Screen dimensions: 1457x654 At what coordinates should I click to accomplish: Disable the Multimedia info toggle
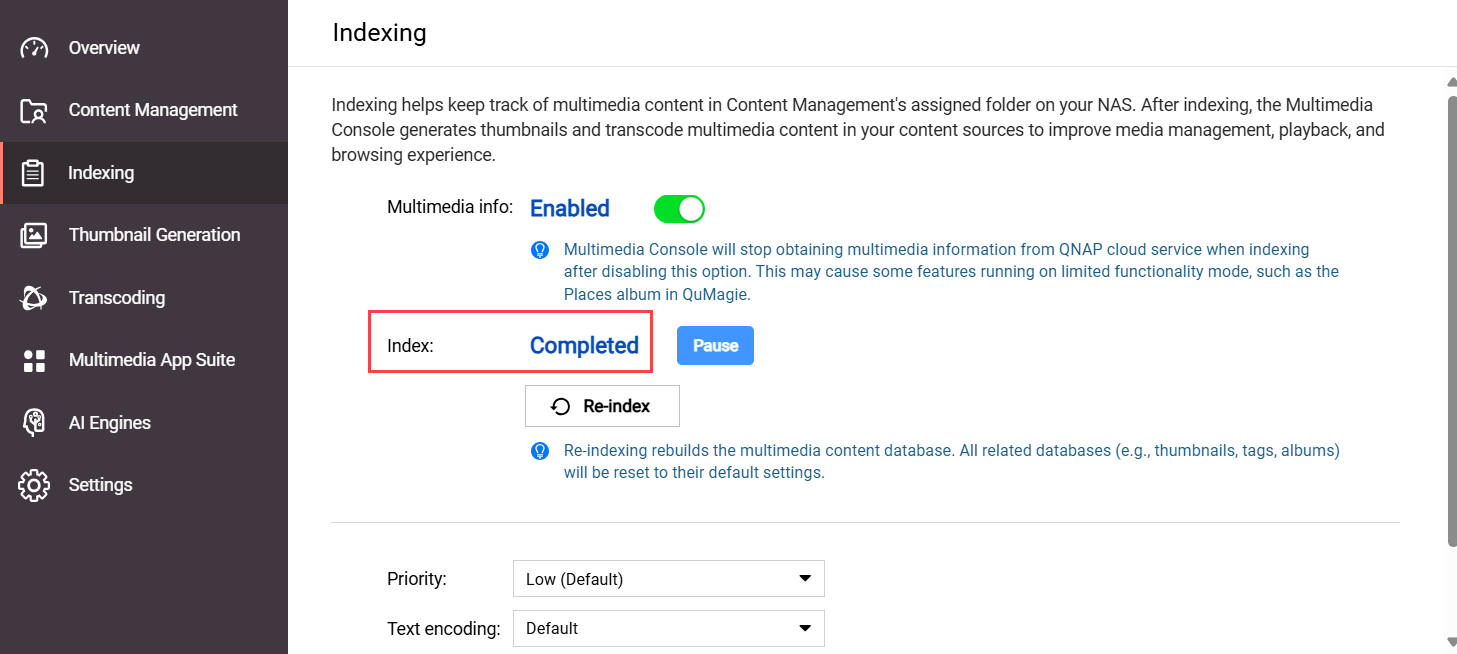[679, 209]
